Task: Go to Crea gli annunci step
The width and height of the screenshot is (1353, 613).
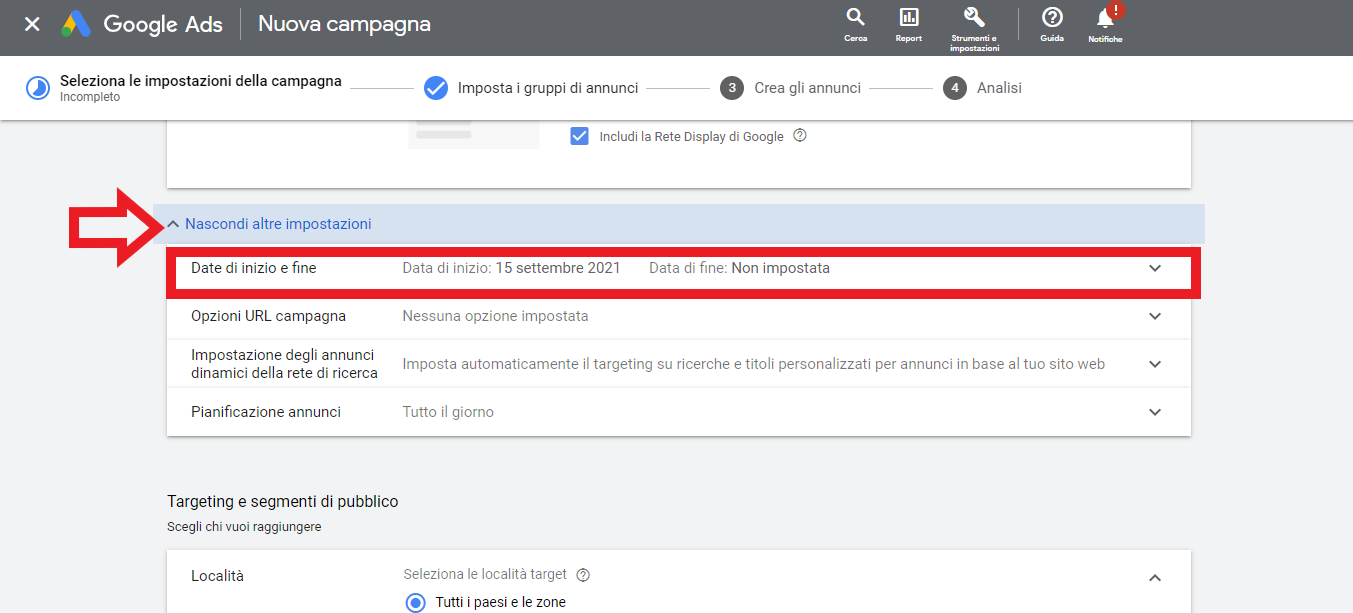Action: [806, 88]
